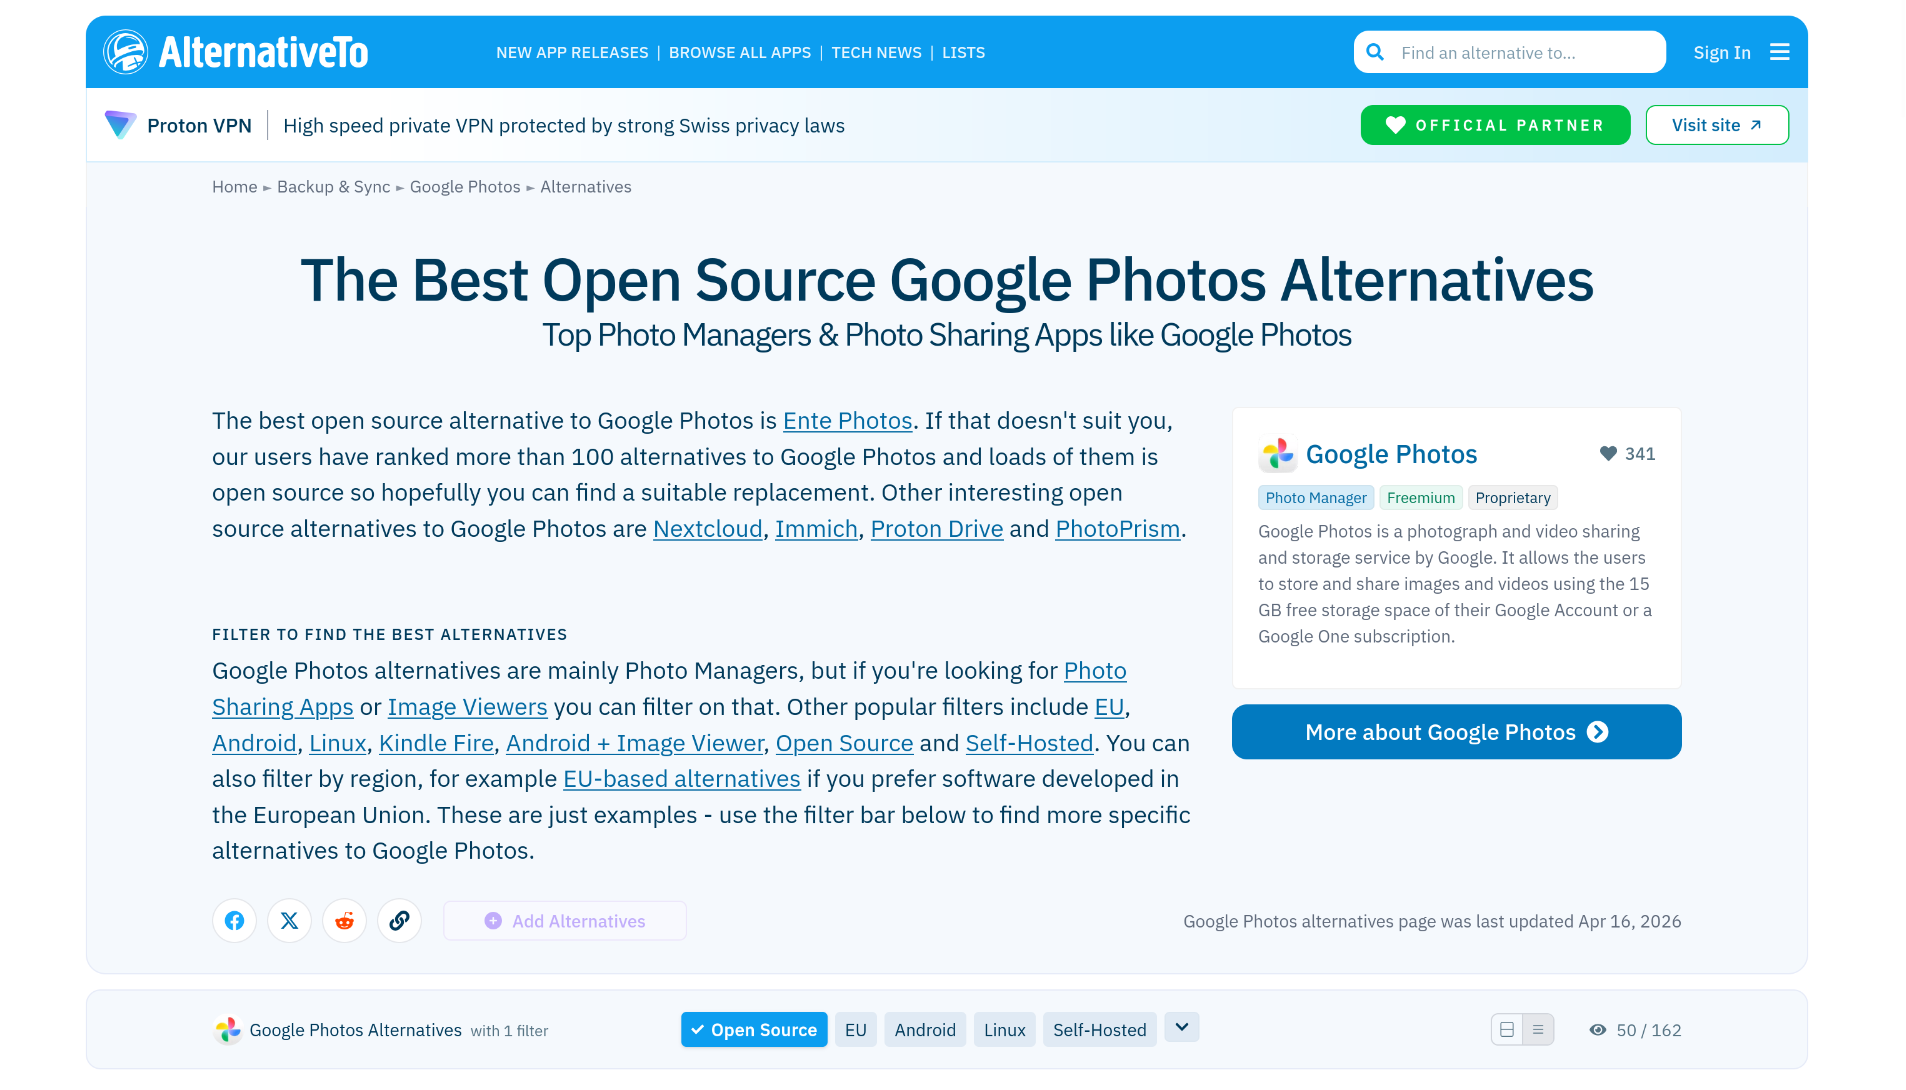Click Sign In
Image resolution: width=1906 pixels, height=1090 pixels.
coord(1722,53)
